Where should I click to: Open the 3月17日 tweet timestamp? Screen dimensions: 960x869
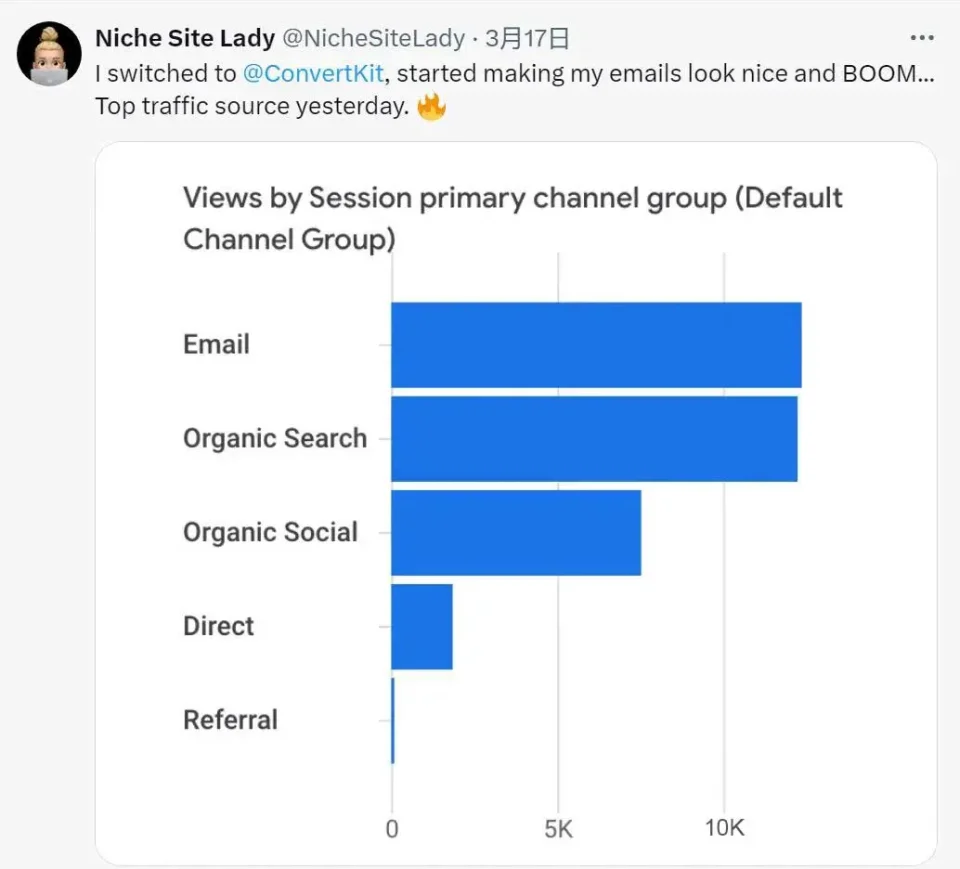pyautogui.click(x=527, y=38)
